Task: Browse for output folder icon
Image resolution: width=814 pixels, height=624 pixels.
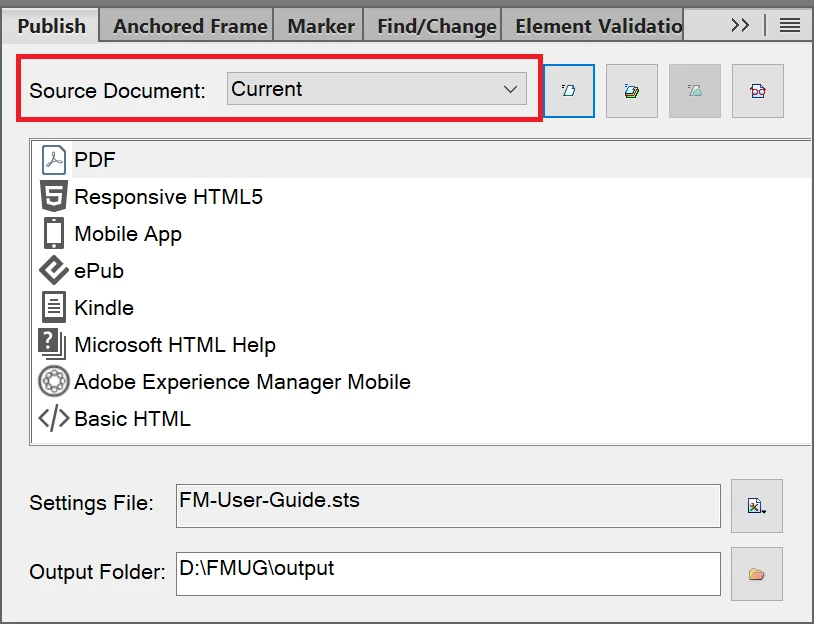Action: coord(756,574)
